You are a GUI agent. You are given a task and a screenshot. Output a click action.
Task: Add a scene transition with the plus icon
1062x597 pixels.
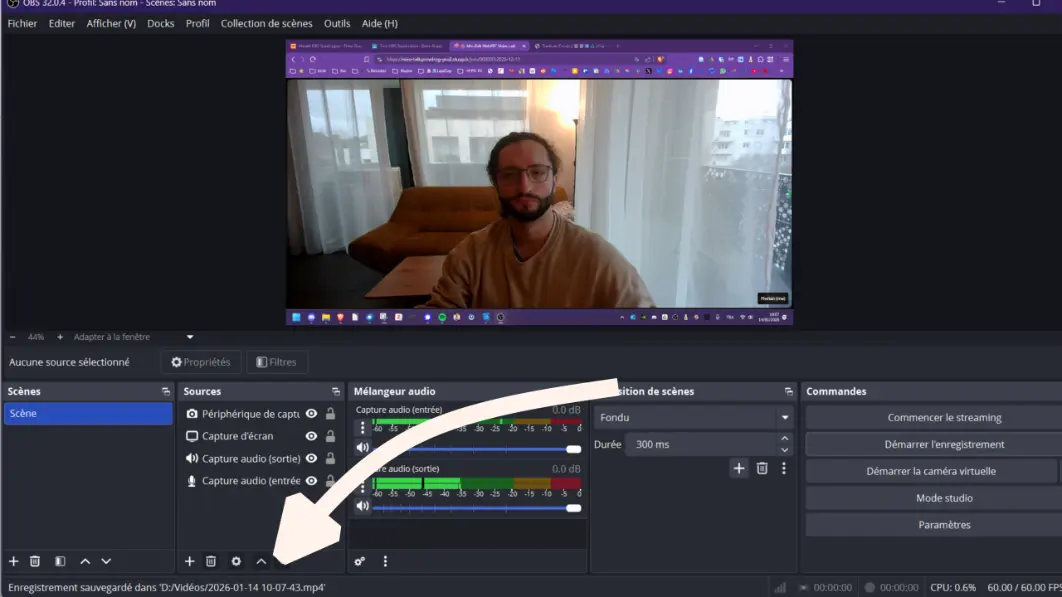tap(739, 468)
